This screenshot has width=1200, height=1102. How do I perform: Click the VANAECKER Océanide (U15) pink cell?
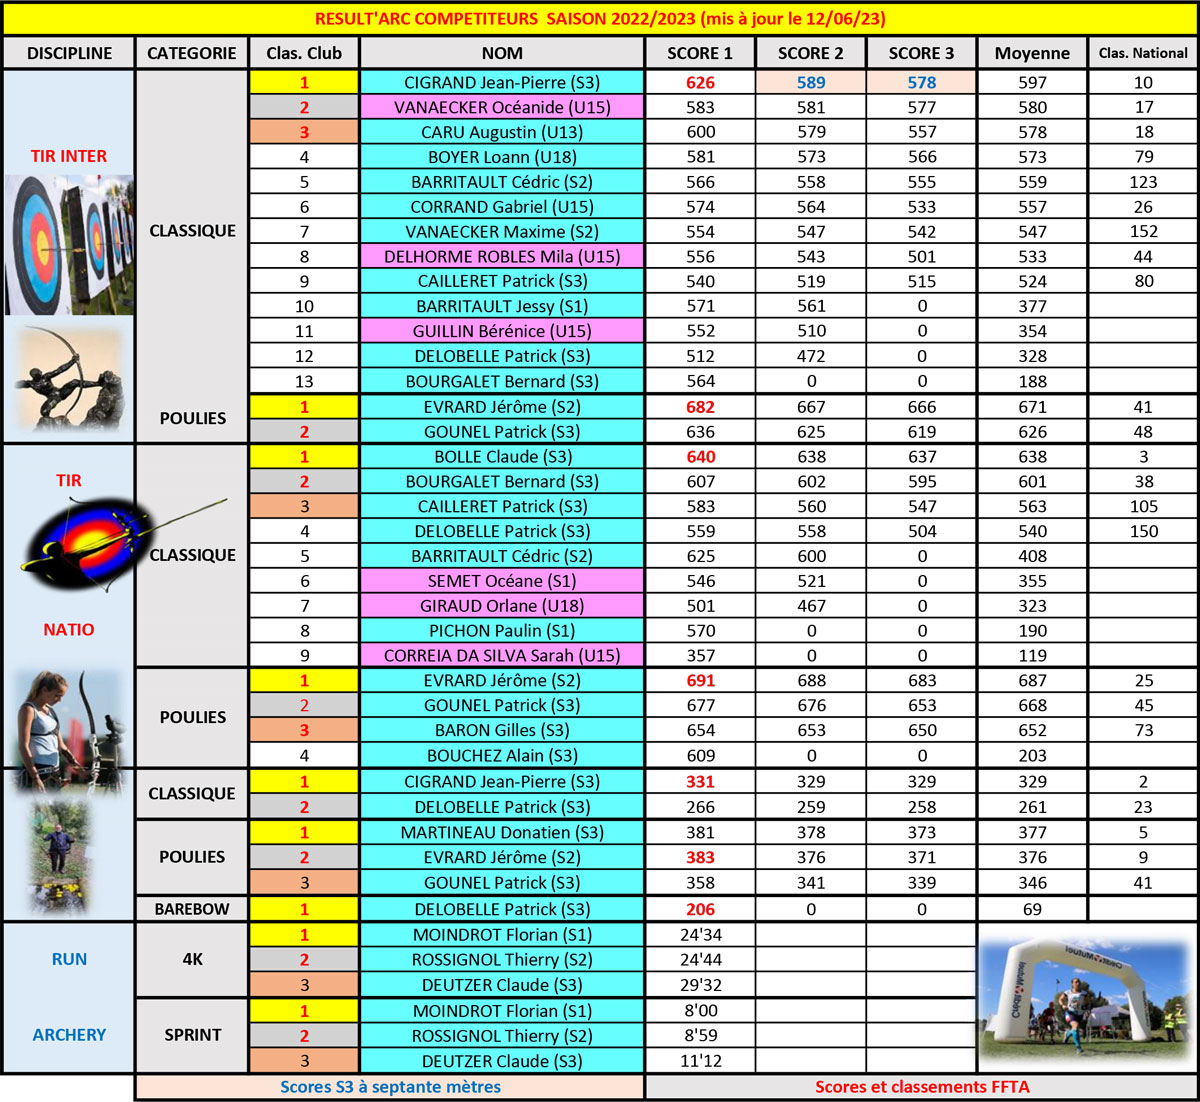click(x=502, y=107)
